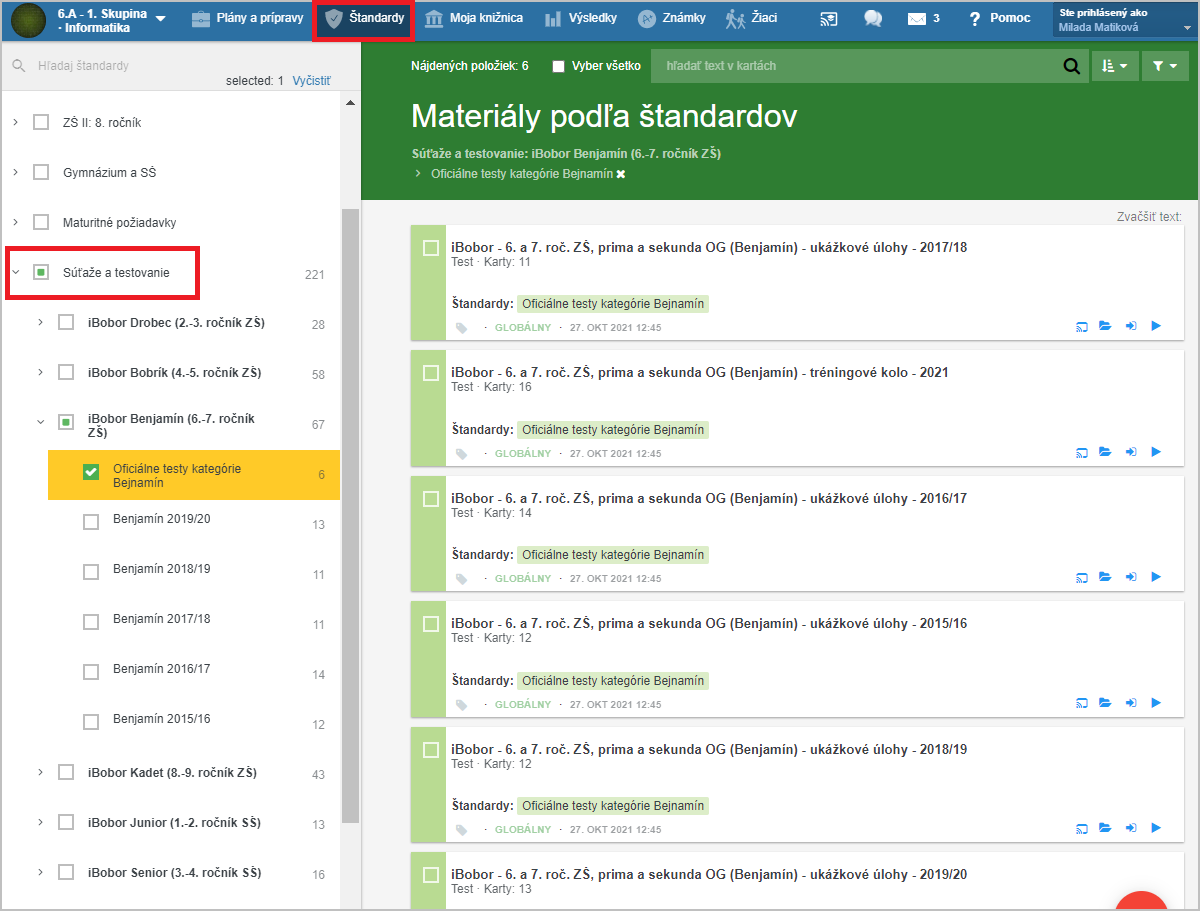The width and height of the screenshot is (1200, 911).
Task: Open folder icon on the 2015/16 card
Action: click(x=1105, y=703)
